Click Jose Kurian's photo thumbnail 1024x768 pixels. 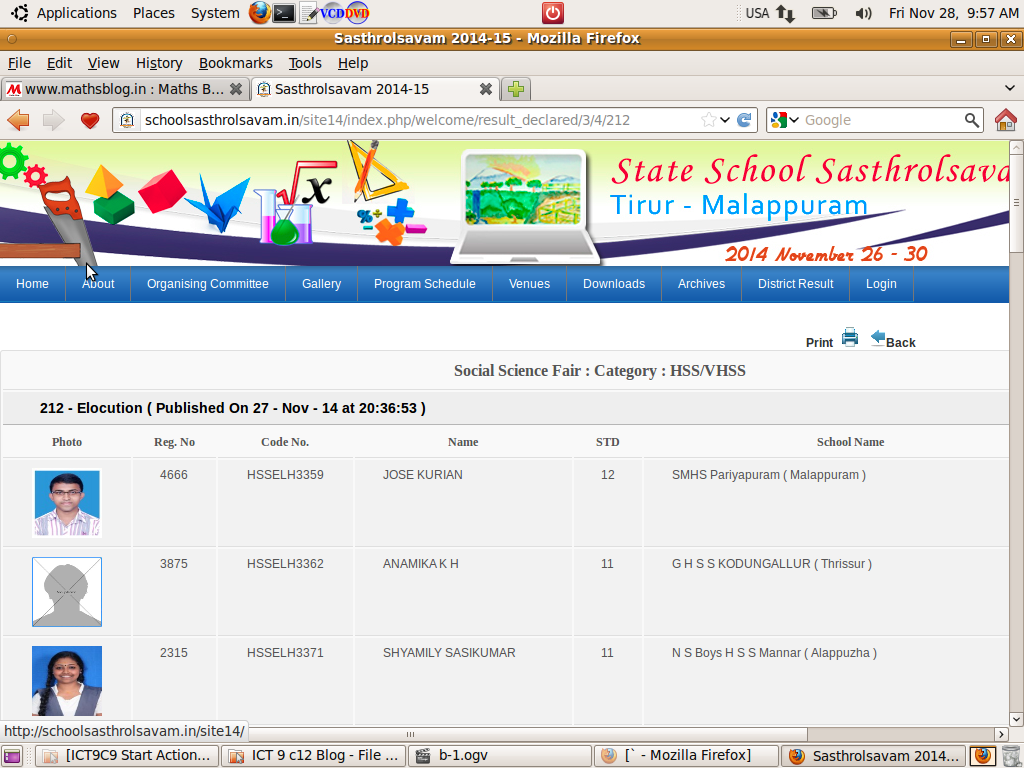click(x=67, y=503)
